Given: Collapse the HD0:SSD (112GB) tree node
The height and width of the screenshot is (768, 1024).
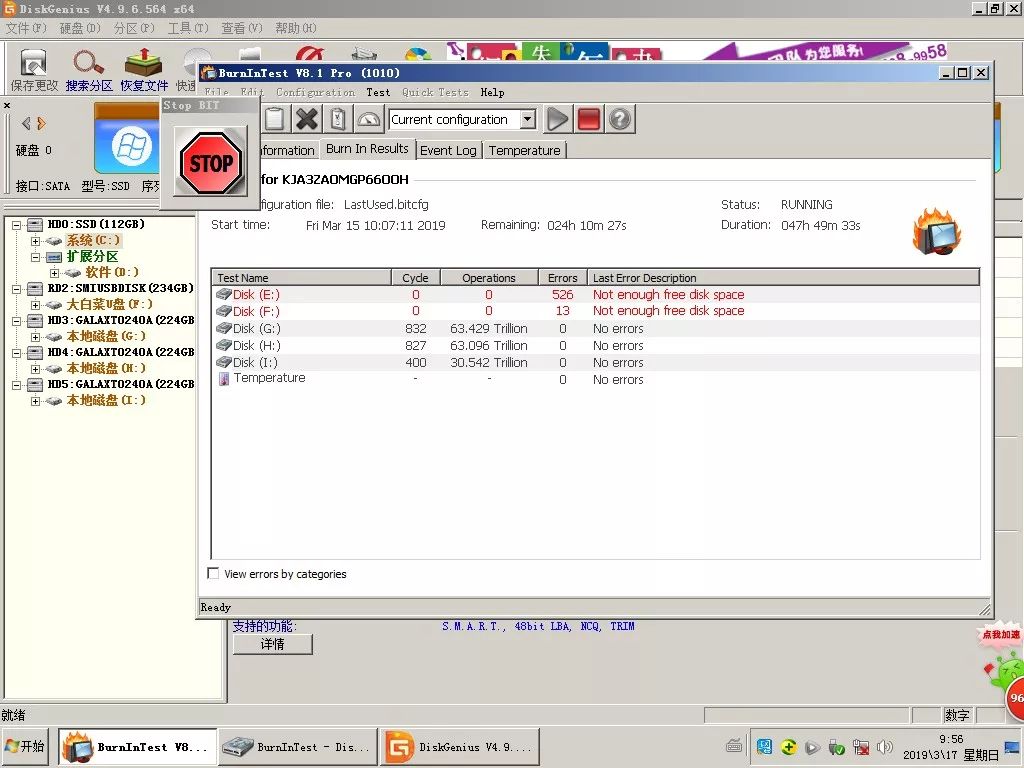Looking at the screenshot, I should [17, 225].
